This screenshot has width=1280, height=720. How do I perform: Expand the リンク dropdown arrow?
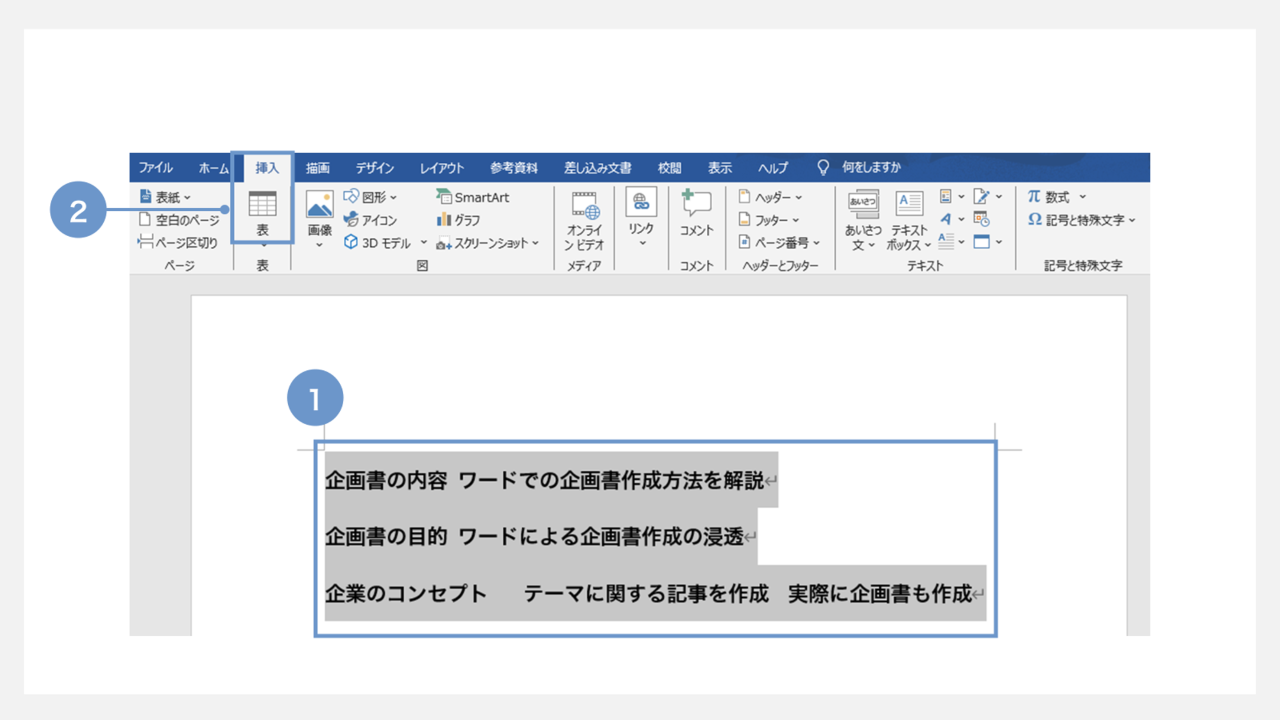pos(641,243)
